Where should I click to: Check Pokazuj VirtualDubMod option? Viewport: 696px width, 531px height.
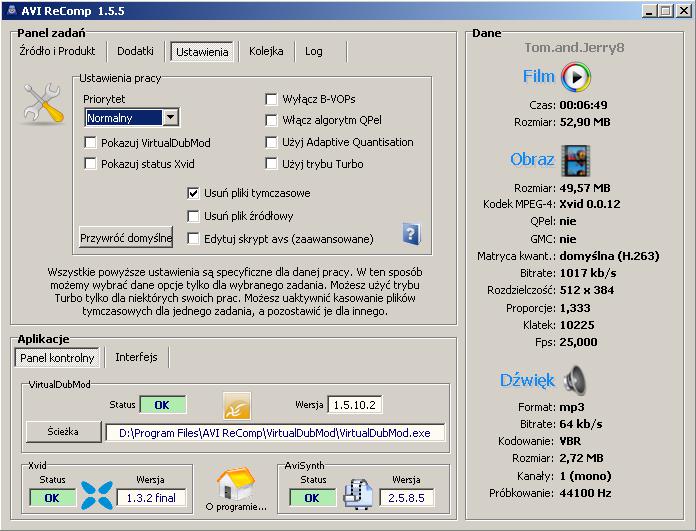pyautogui.click(x=90, y=143)
